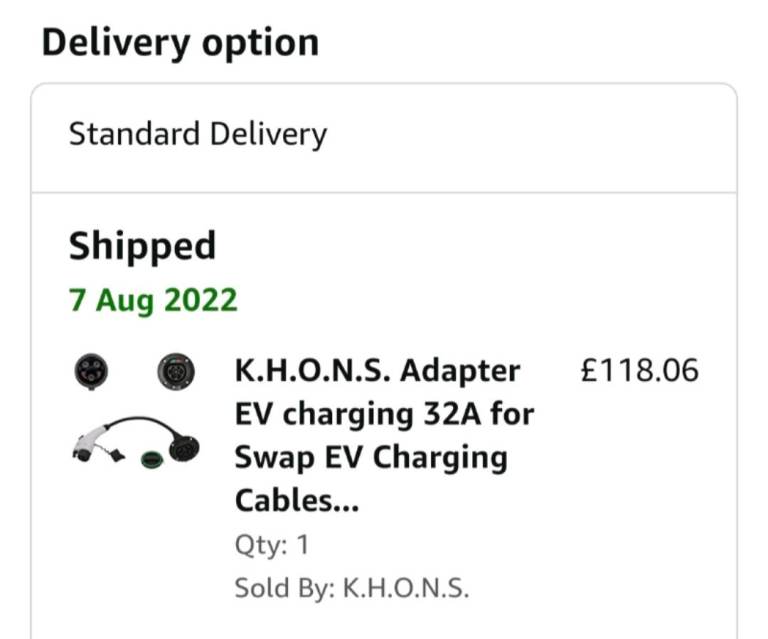The image size is (768, 639).
Task: Open the round socket face product image
Action: click(x=176, y=371)
